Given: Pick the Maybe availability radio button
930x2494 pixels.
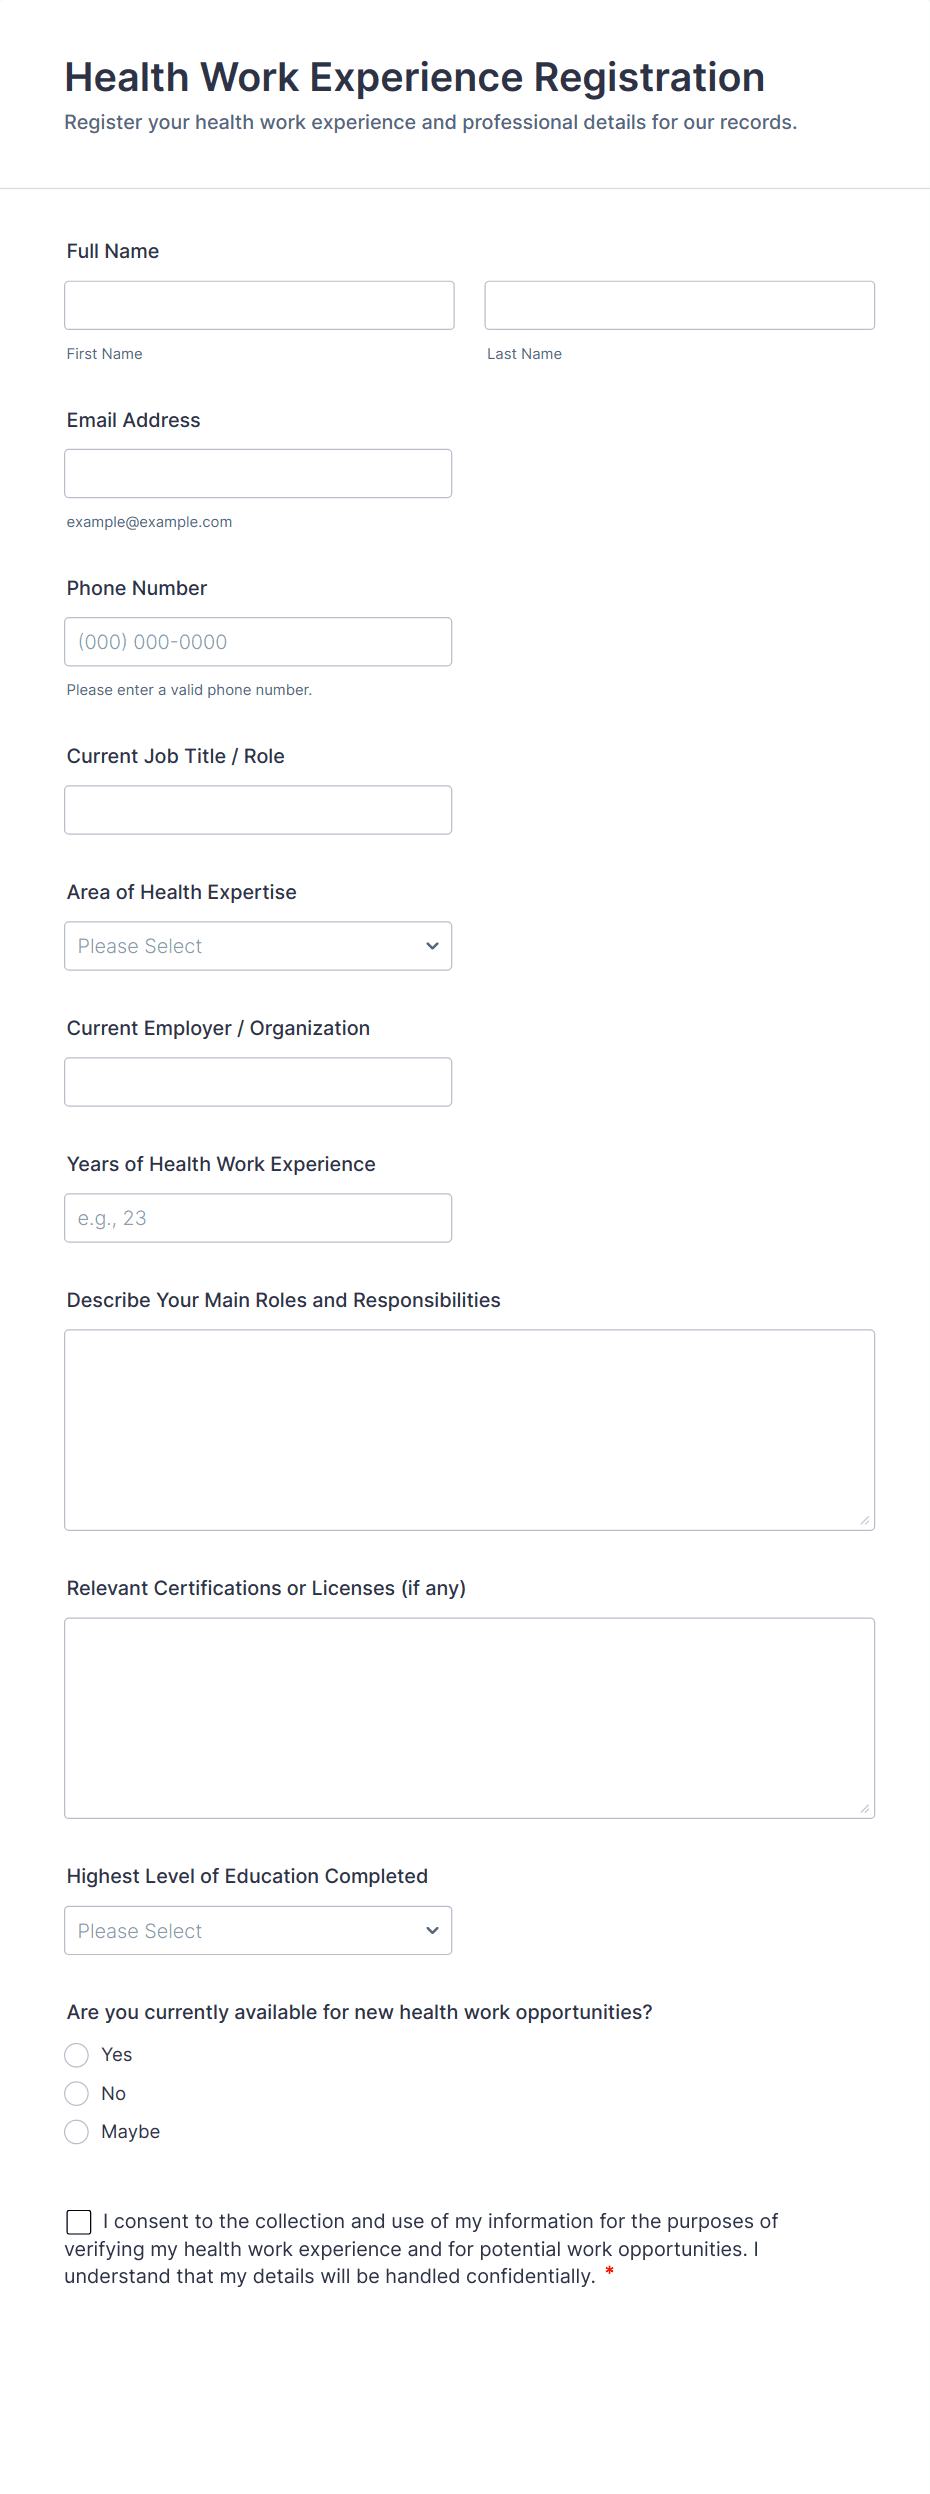Looking at the screenshot, I should (77, 2132).
